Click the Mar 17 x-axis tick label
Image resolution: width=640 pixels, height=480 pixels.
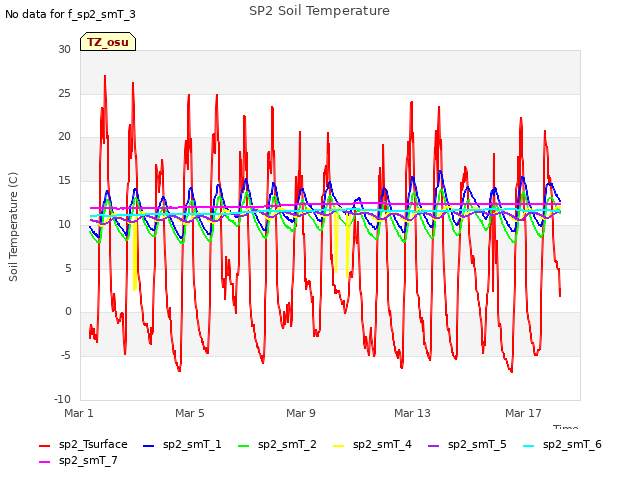tap(523, 413)
